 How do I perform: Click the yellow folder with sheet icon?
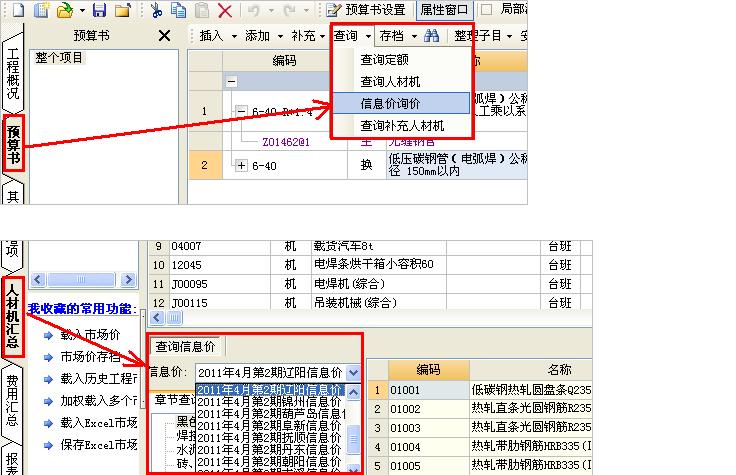tap(123, 10)
